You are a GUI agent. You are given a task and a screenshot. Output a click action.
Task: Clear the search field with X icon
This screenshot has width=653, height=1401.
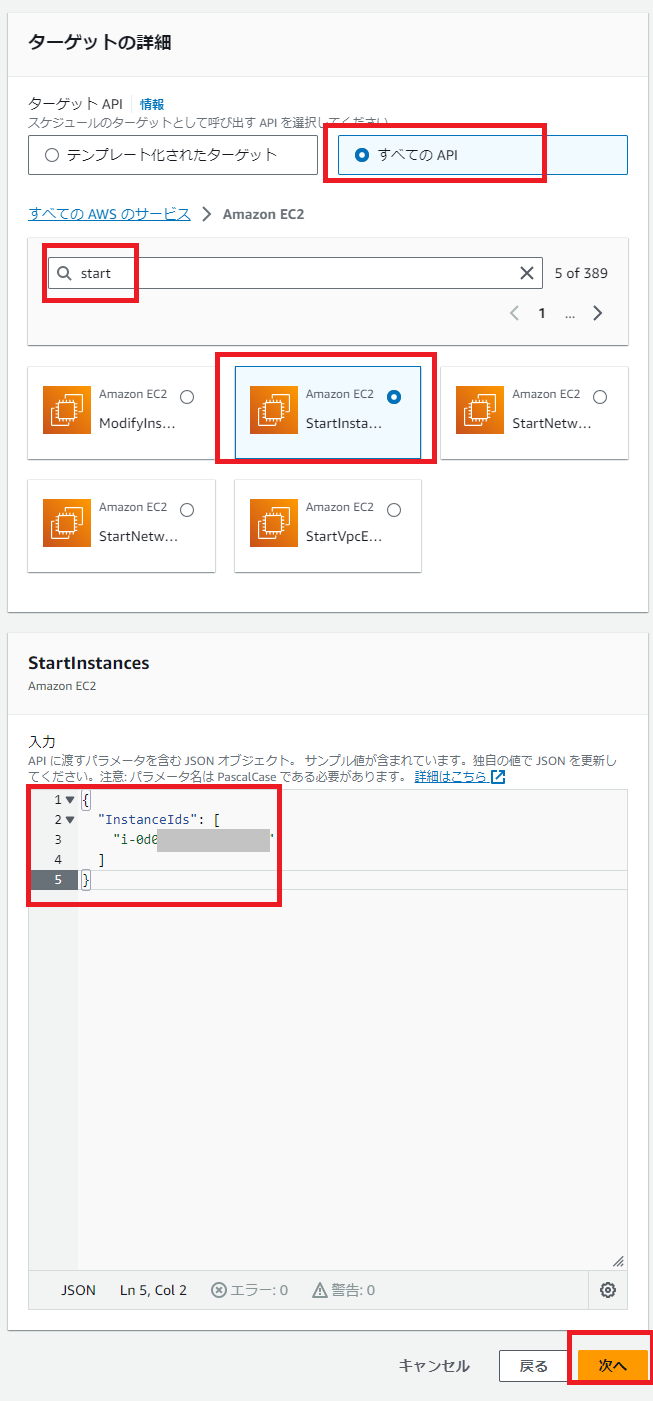(x=527, y=273)
